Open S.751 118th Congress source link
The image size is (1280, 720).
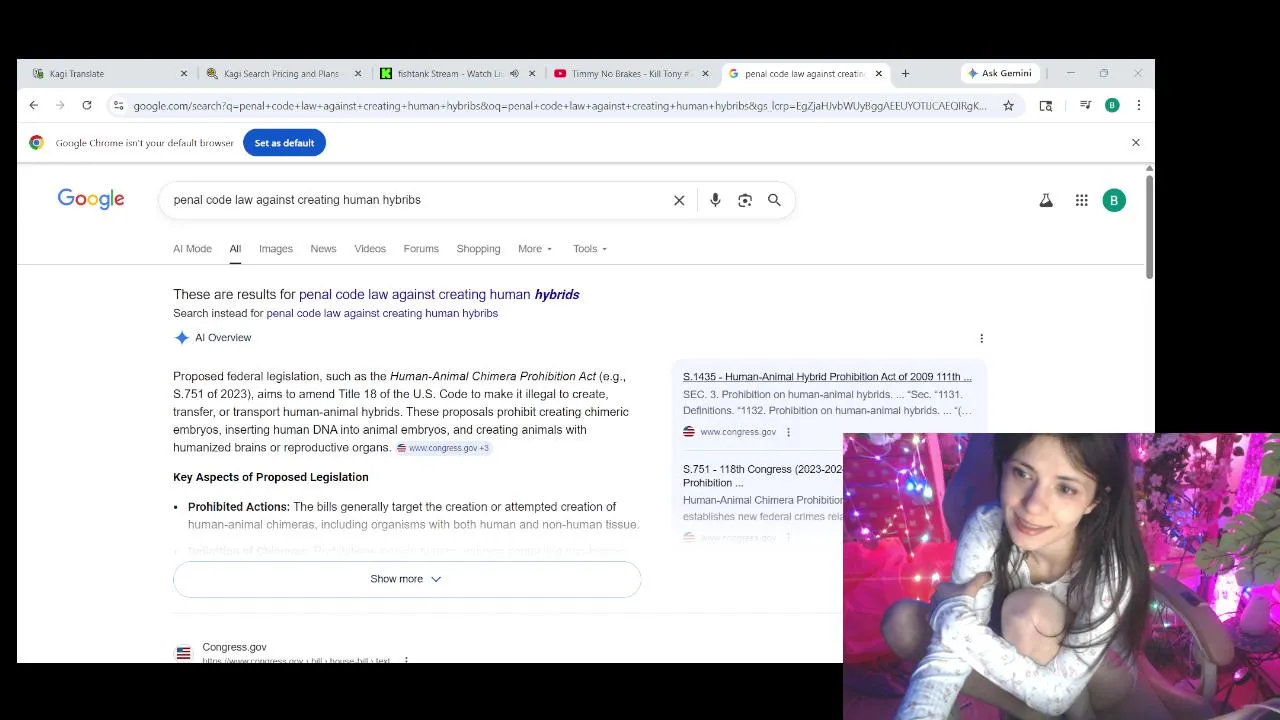coord(763,475)
